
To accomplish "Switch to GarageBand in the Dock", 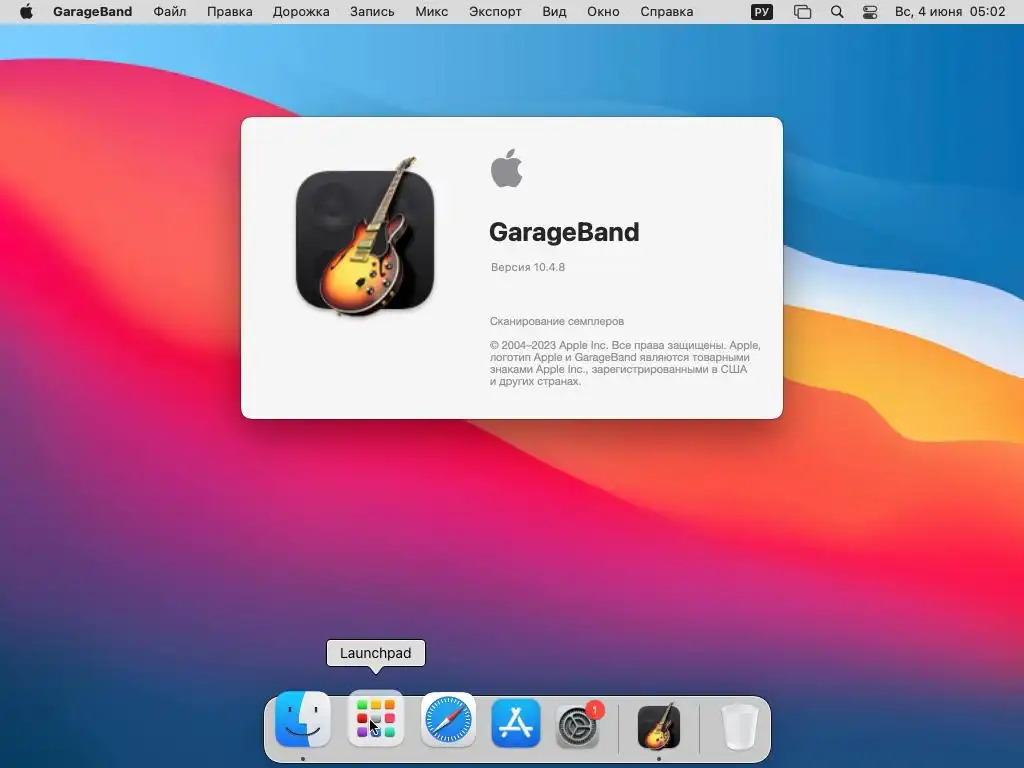I will point(659,726).
